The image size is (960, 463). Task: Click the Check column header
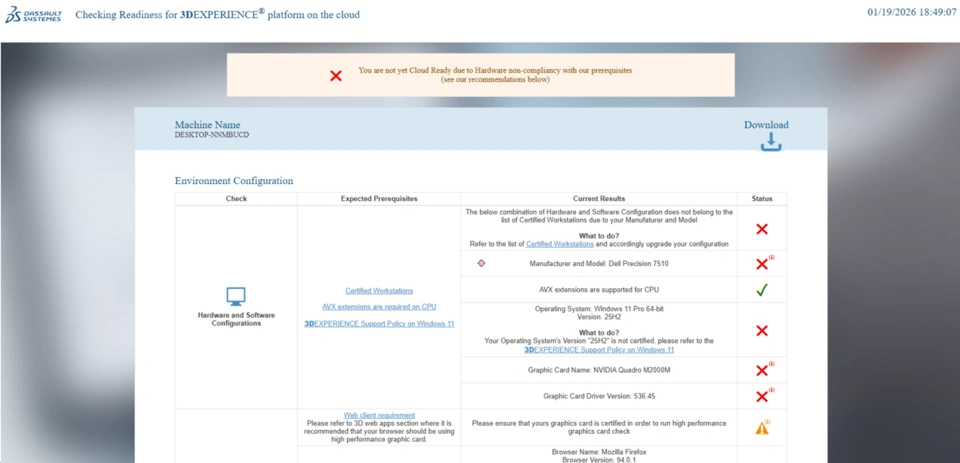(236, 198)
